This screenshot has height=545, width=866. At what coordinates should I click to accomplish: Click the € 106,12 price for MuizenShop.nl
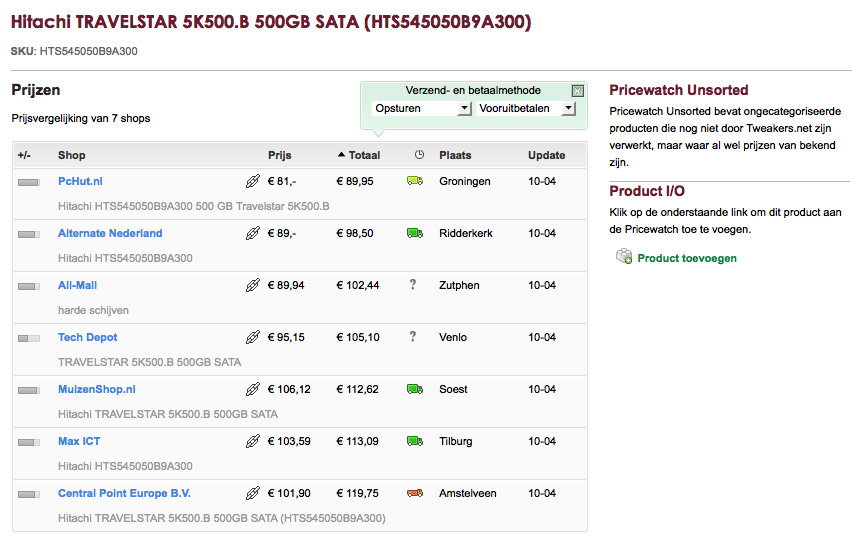[x=289, y=389]
